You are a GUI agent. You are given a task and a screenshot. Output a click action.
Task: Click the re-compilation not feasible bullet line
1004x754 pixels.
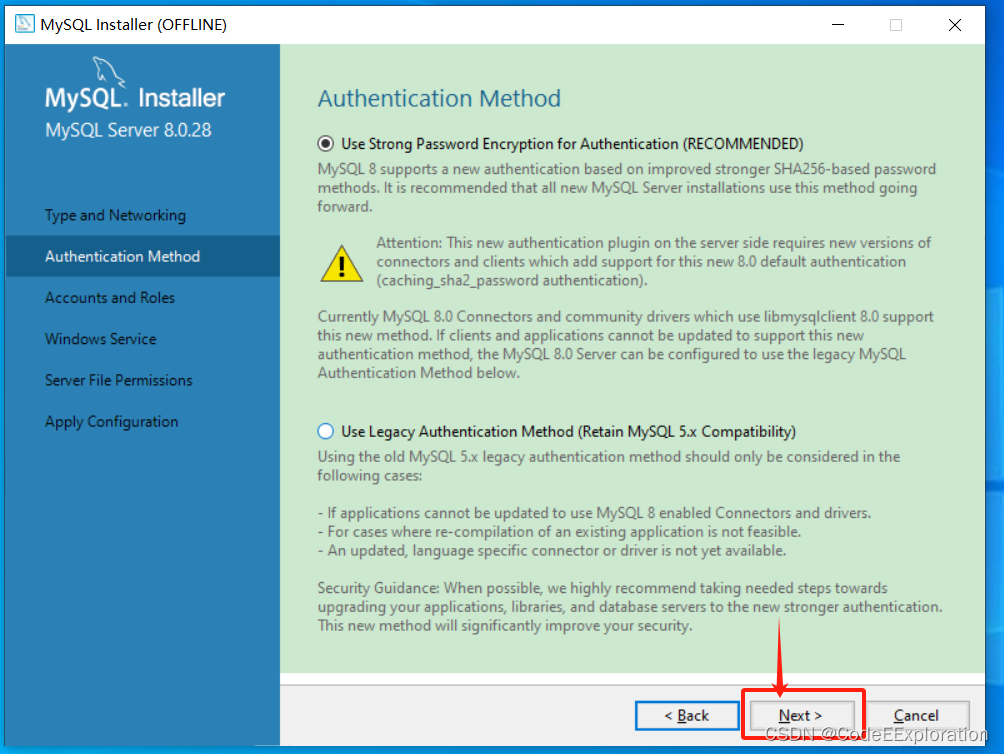coord(560,532)
